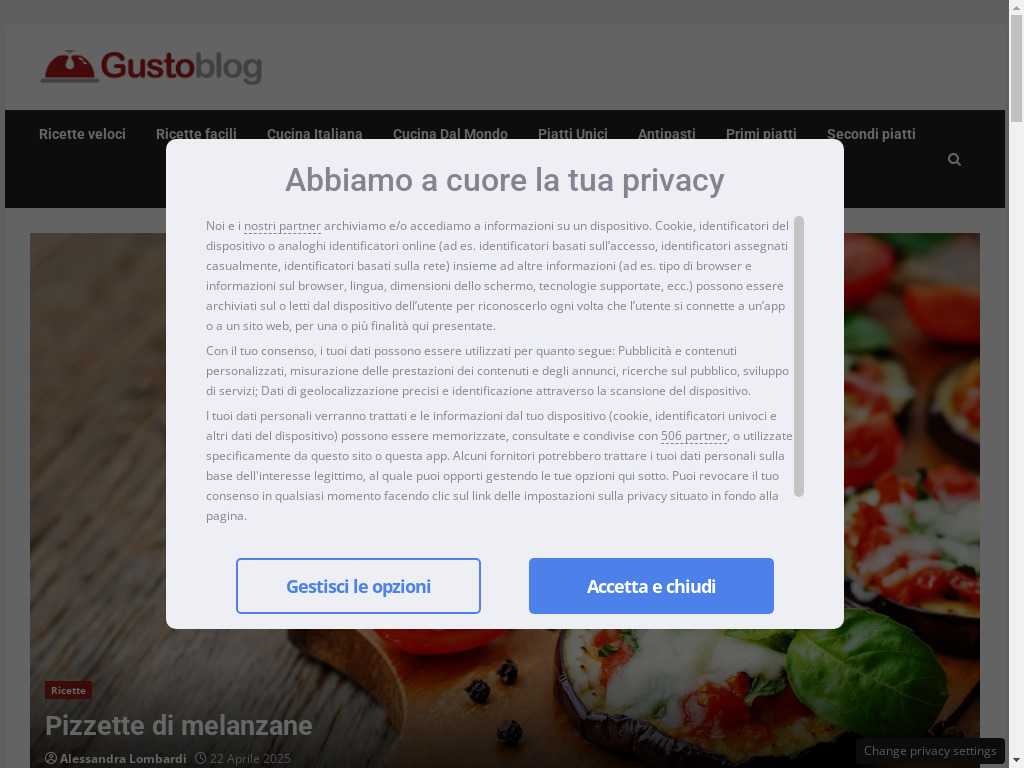Accept cookies with Accetta e chiudi
The width and height of the screenshot is (1024, 768).
pyautogui.click(x=651, y=586)
